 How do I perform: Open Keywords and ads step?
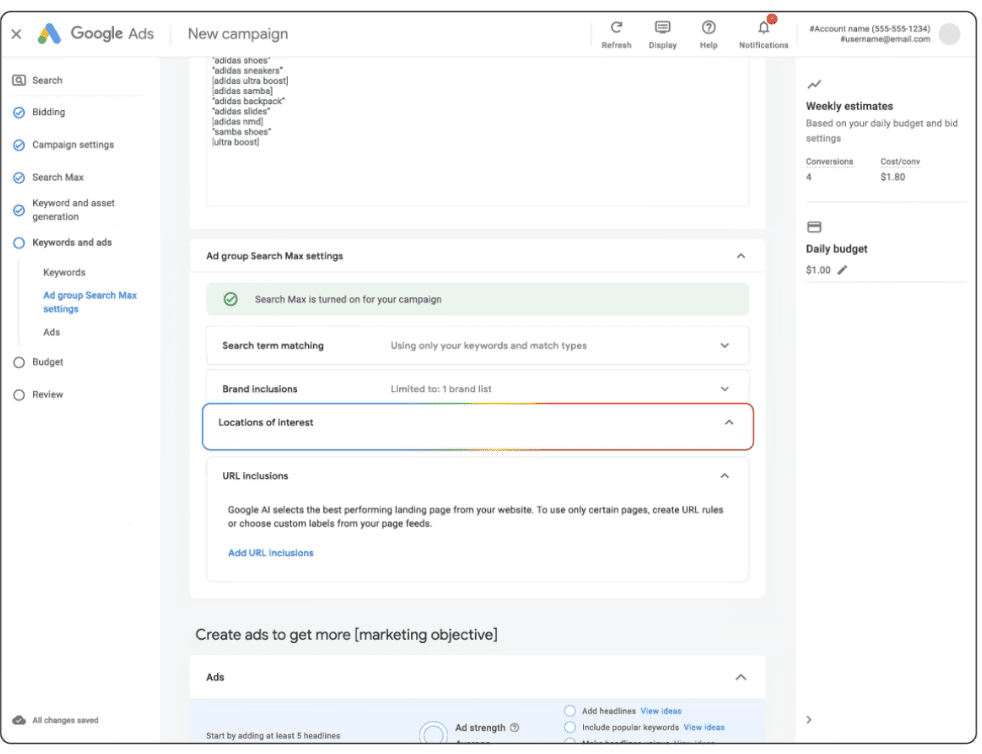(72, 242)
